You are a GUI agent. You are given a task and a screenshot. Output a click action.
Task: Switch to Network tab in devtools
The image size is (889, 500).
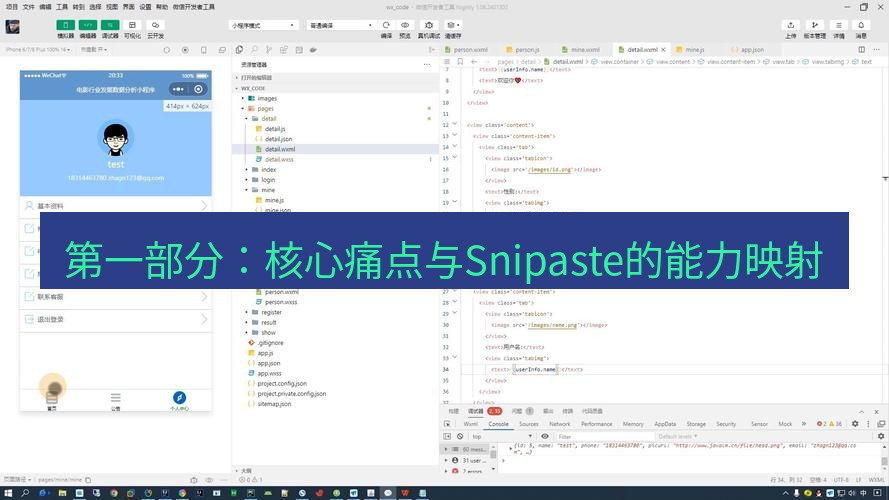[559, 424]
